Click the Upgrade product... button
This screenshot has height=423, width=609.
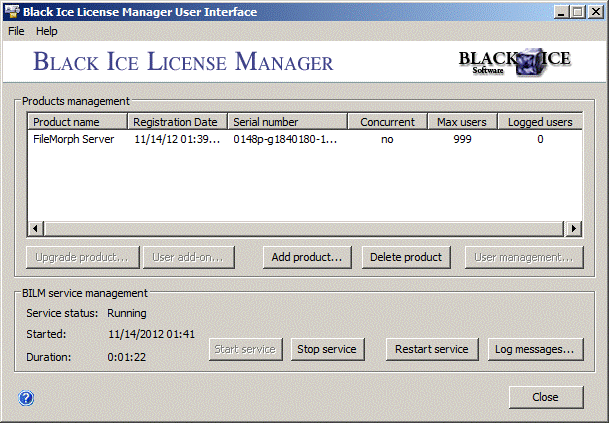(x=82, y=257)
